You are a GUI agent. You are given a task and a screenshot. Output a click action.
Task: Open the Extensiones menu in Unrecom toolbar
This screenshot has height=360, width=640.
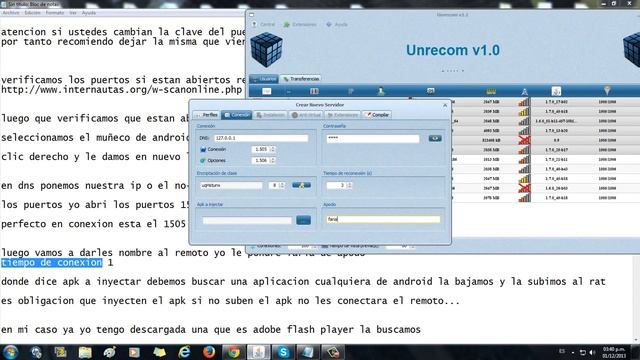[x=300, y=24]
